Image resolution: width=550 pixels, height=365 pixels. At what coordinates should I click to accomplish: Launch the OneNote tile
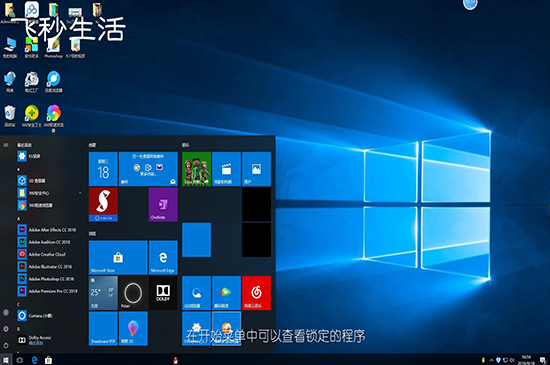[x=163, y=204]
